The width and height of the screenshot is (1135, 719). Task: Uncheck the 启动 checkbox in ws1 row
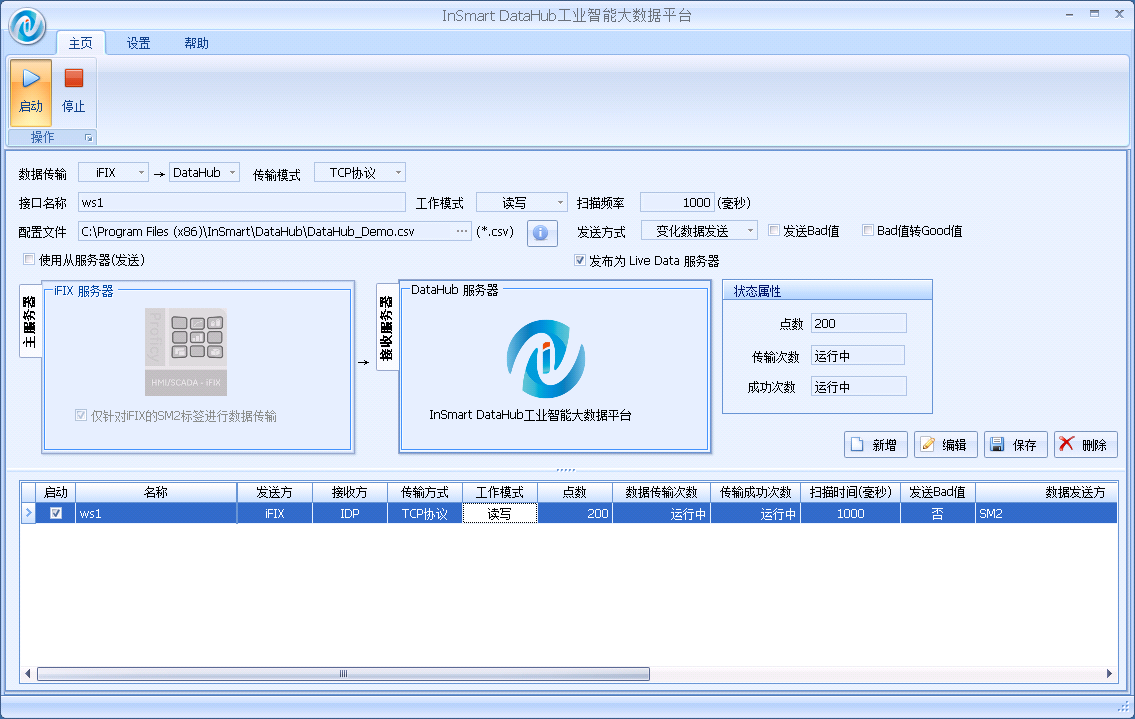click(56, 513)
